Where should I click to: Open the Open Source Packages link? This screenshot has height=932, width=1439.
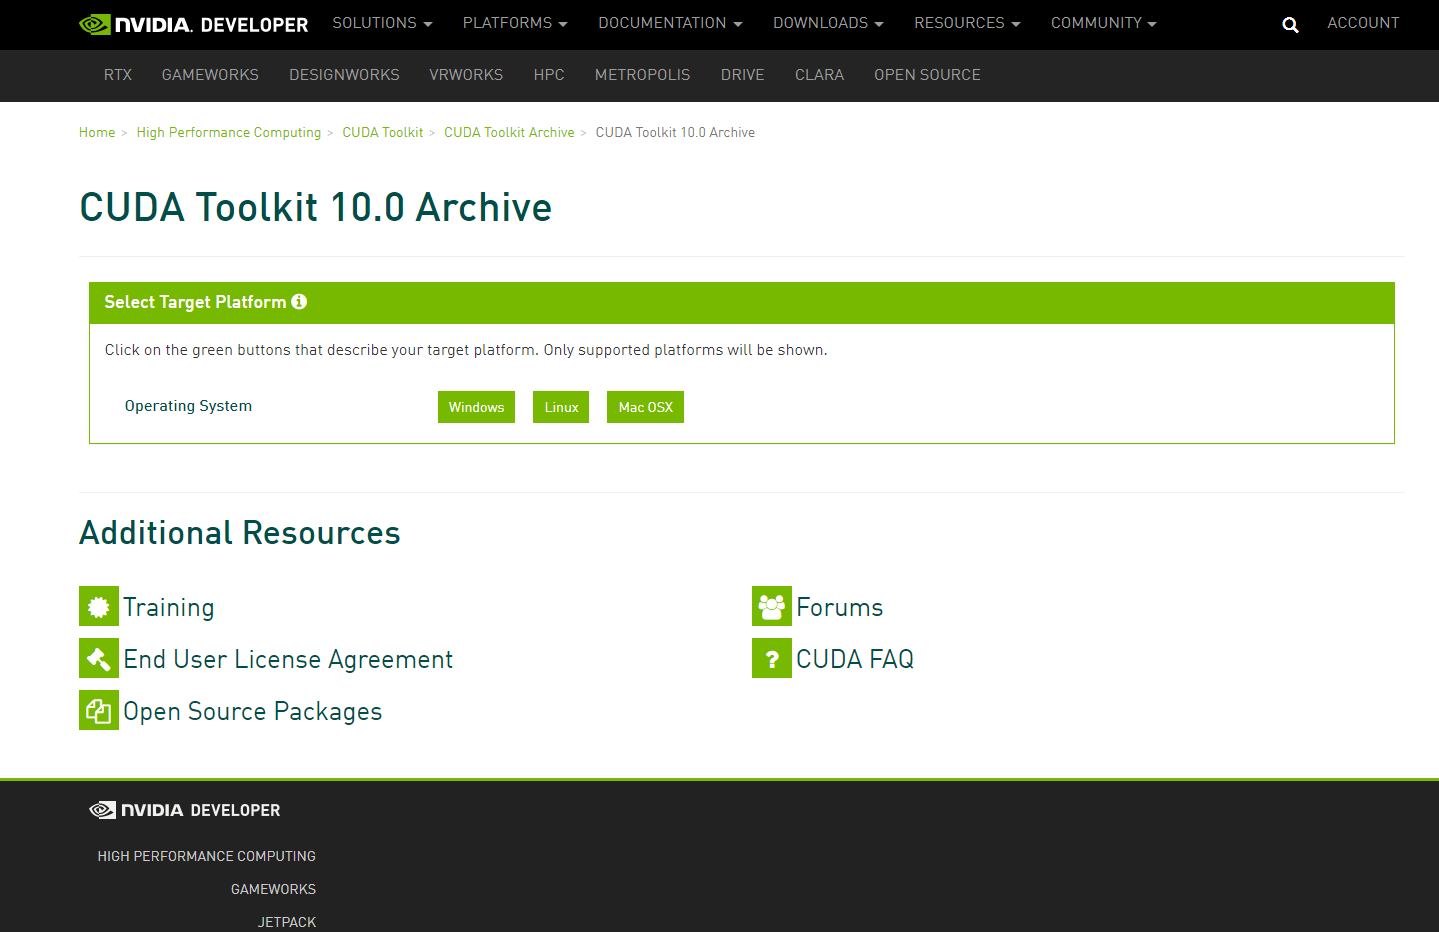click(253, 712)
